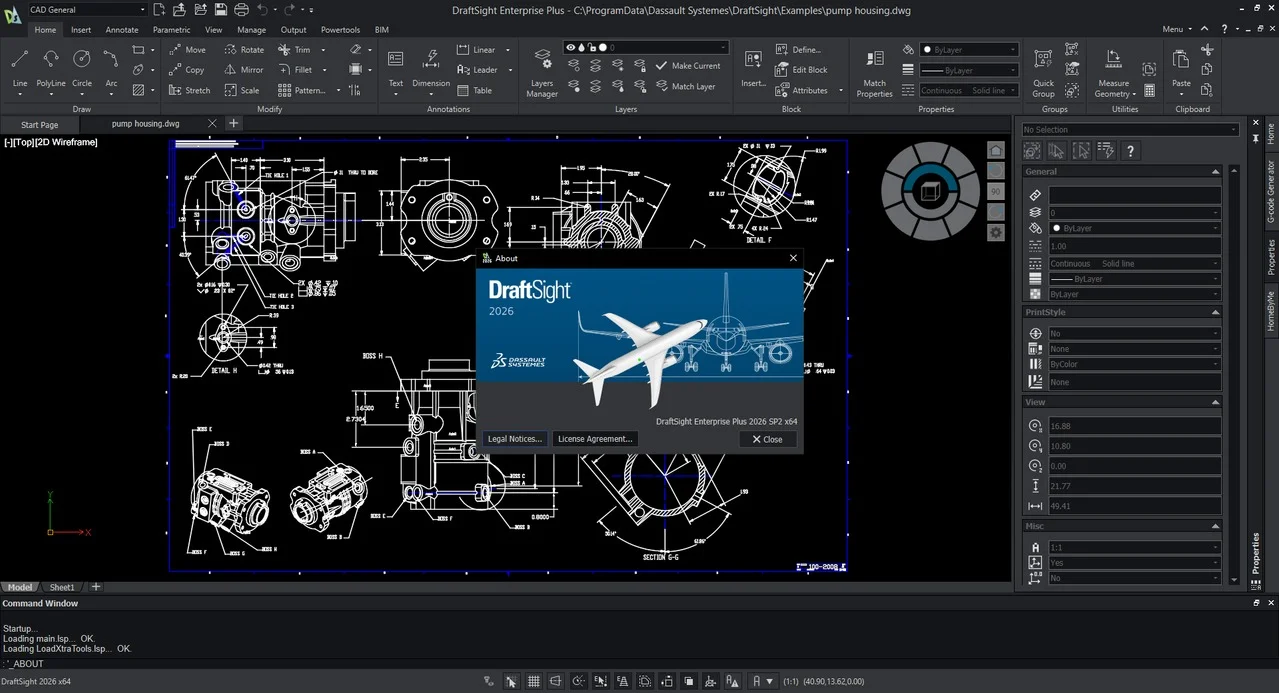The image size is (1279, 693).
Task: Toggle the Grid display status bar button
Action: tap(534, 681)
